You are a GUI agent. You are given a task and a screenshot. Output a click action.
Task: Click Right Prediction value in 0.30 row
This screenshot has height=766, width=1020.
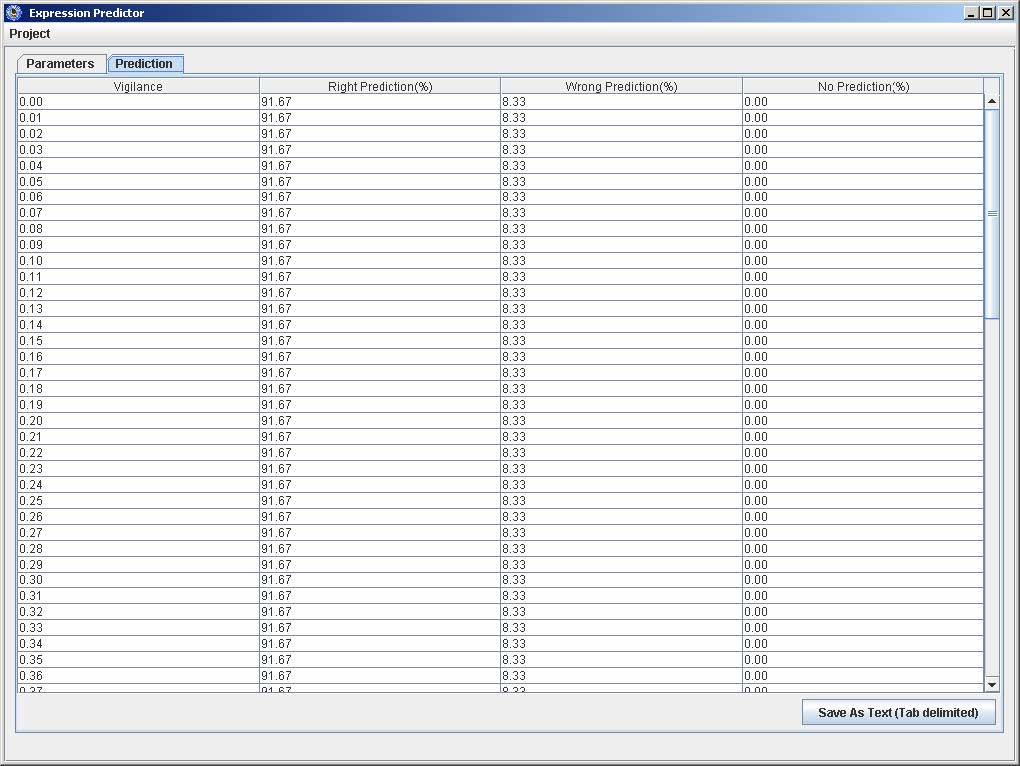tap(380, 580)
